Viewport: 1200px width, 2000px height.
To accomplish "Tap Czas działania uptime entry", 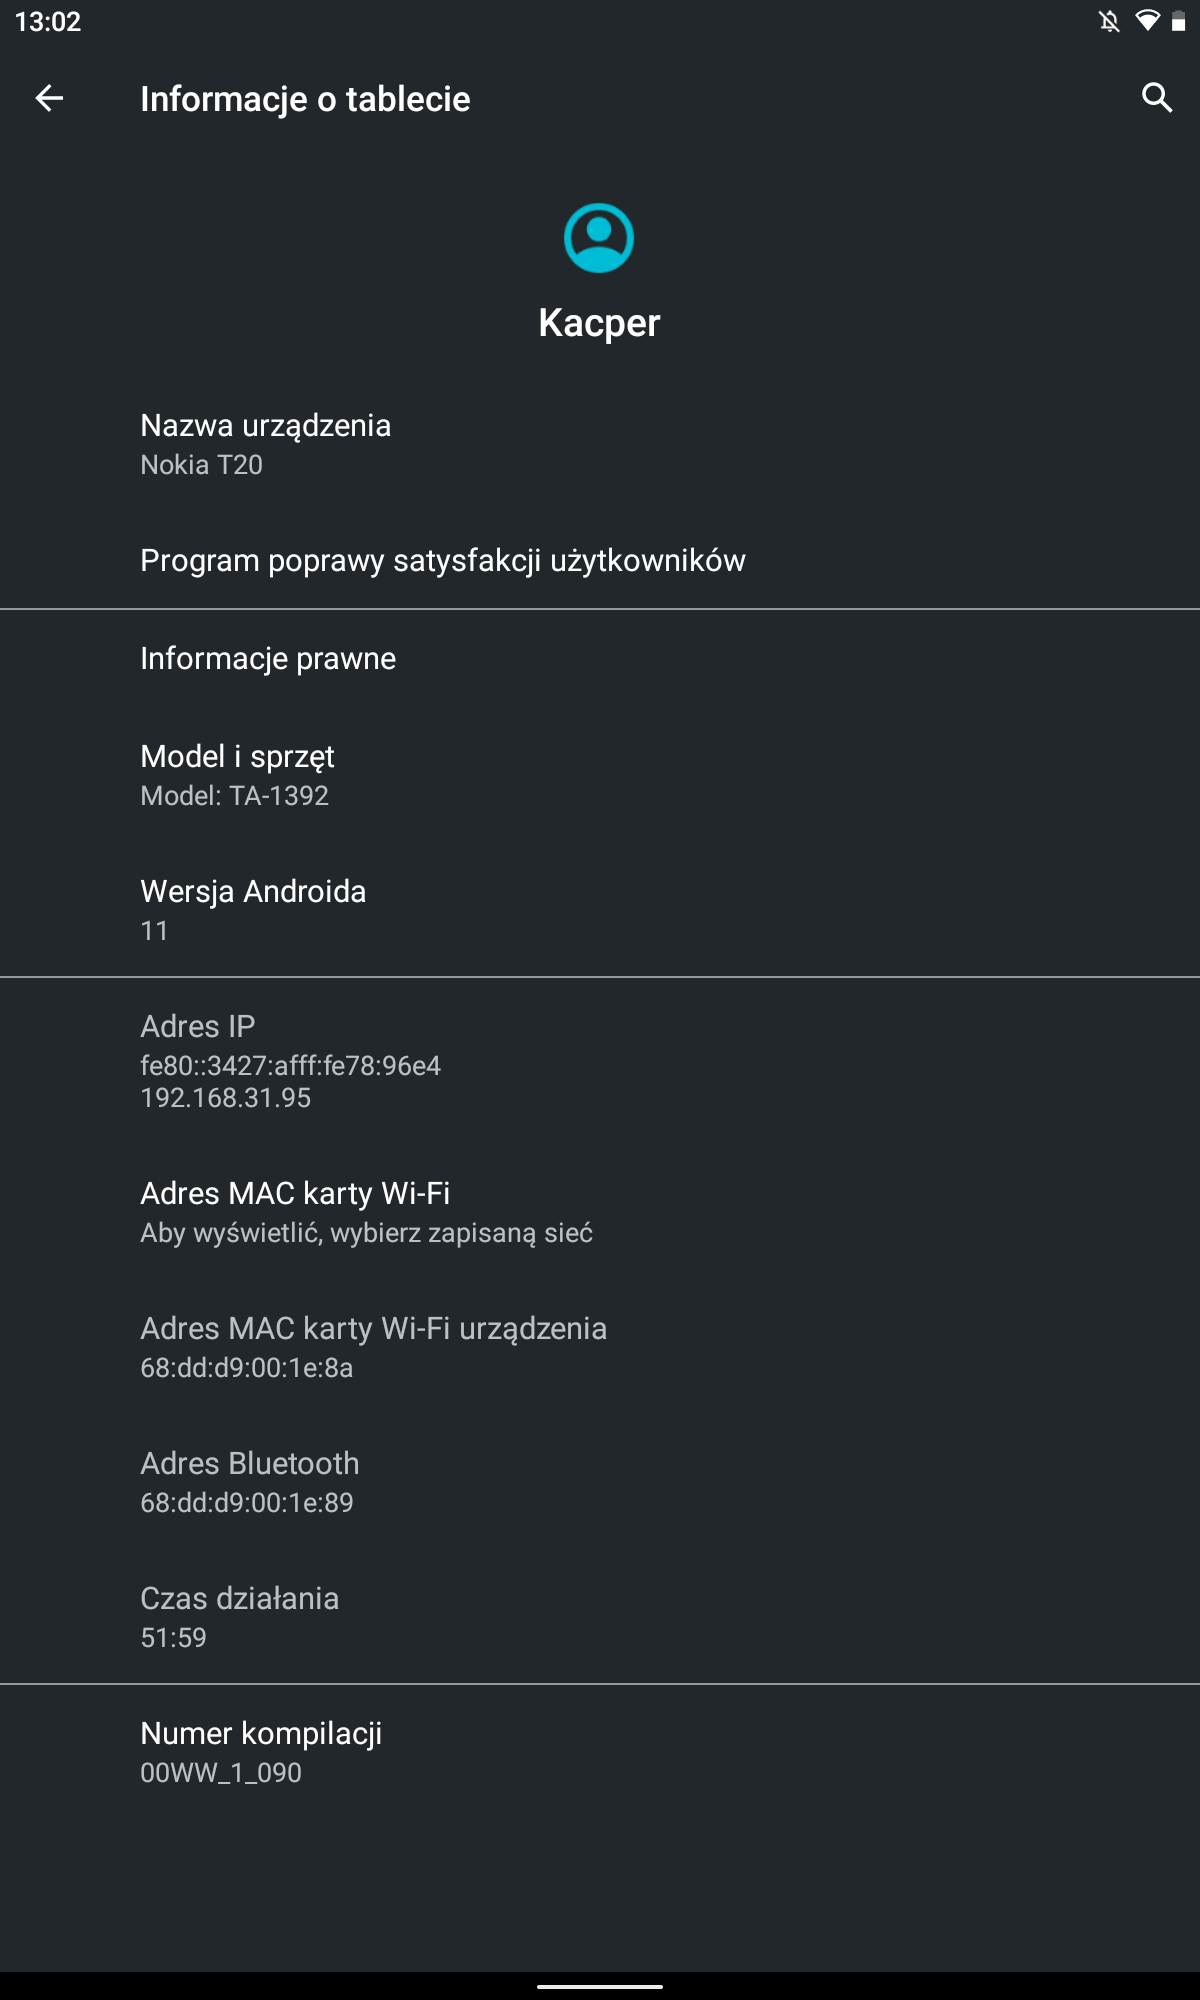I will [600, 1617].
